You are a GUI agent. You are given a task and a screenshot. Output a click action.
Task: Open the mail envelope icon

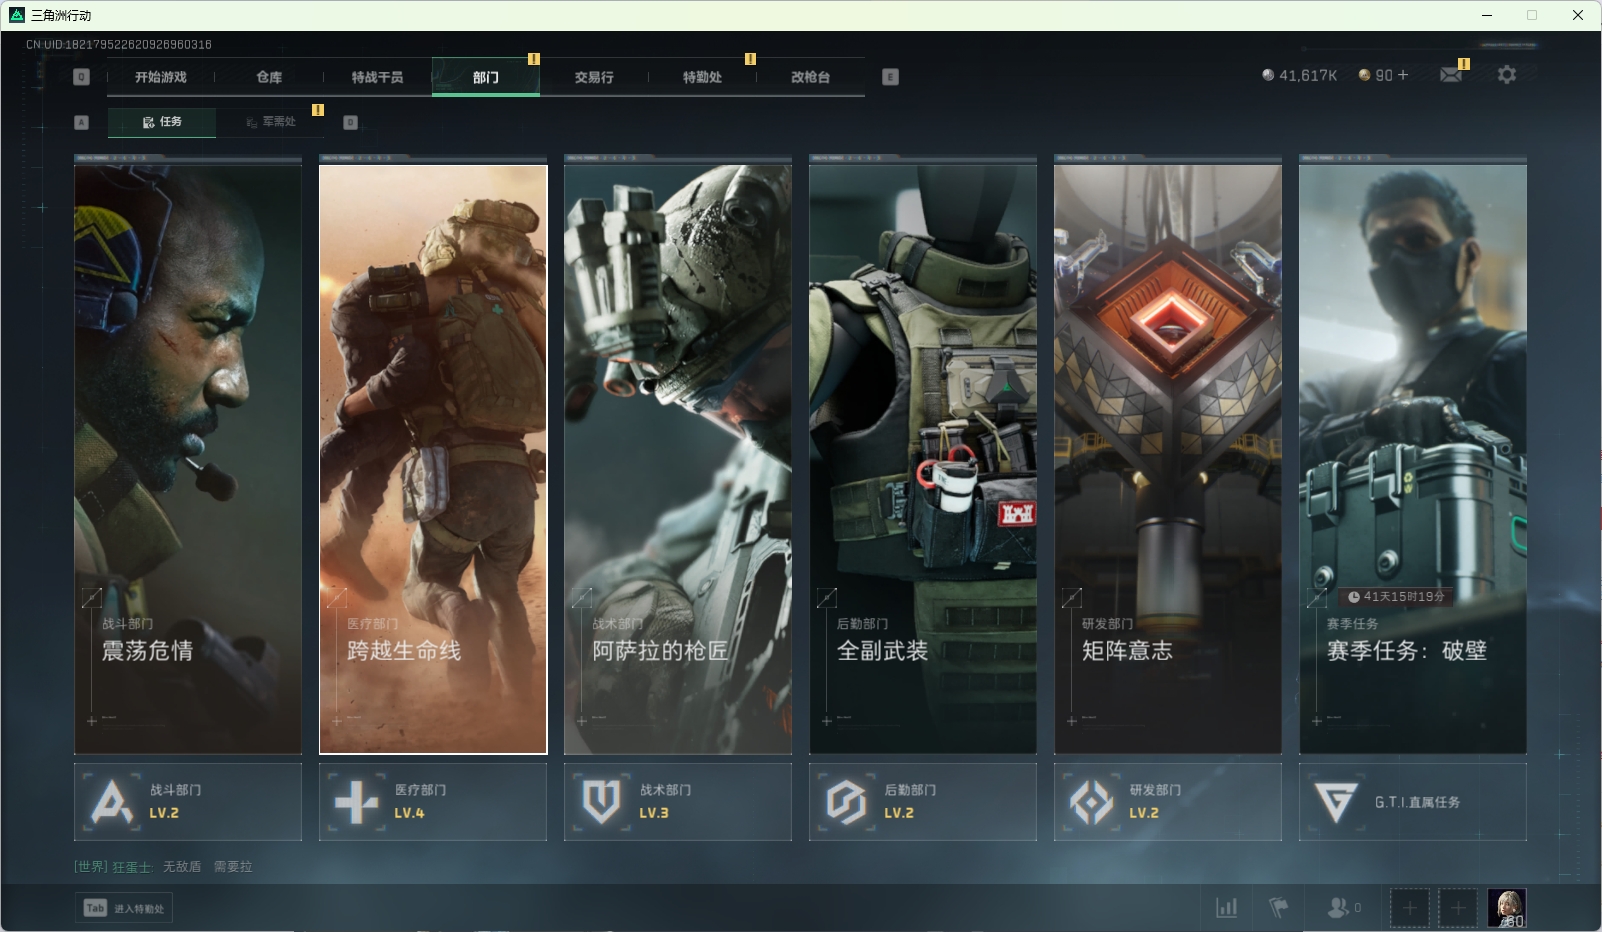click(1450, 75)
